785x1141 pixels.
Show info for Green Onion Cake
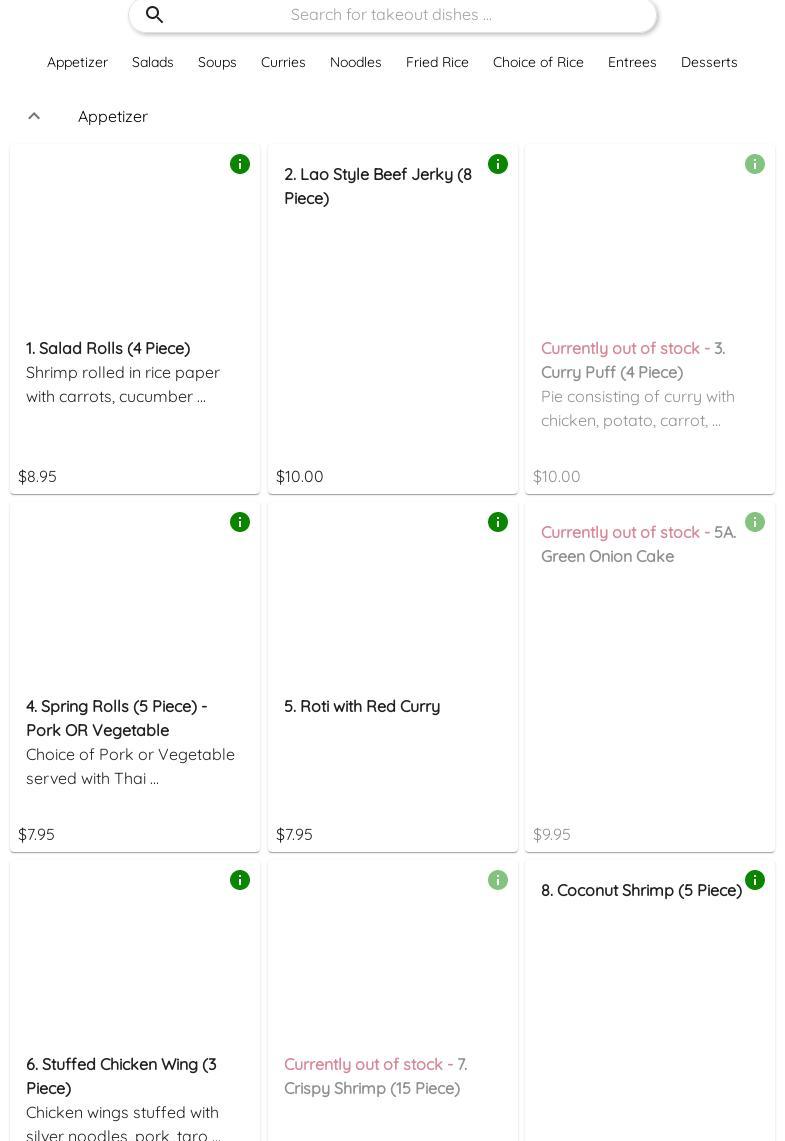755,522
